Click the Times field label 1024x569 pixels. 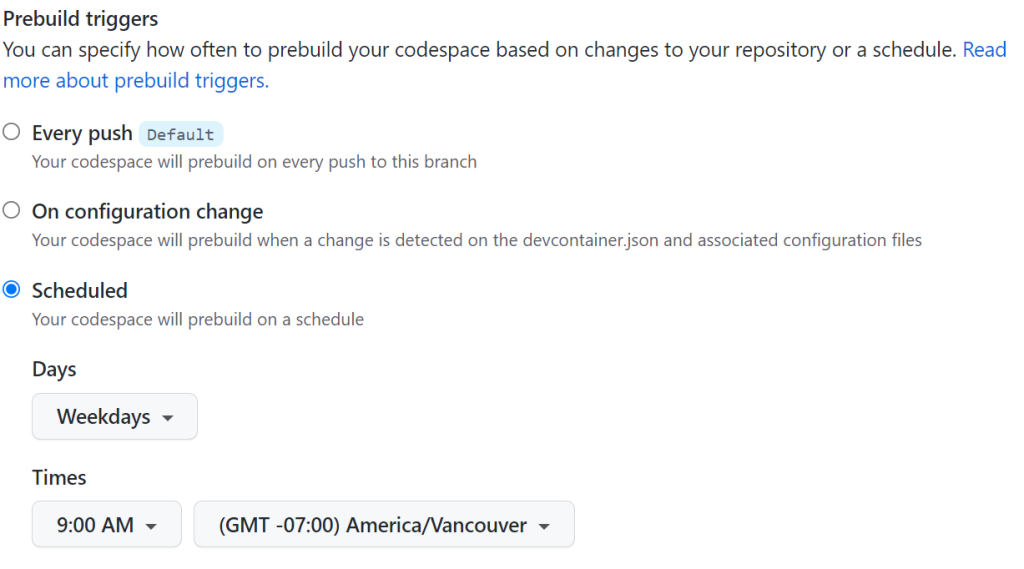tap(59, 478)
